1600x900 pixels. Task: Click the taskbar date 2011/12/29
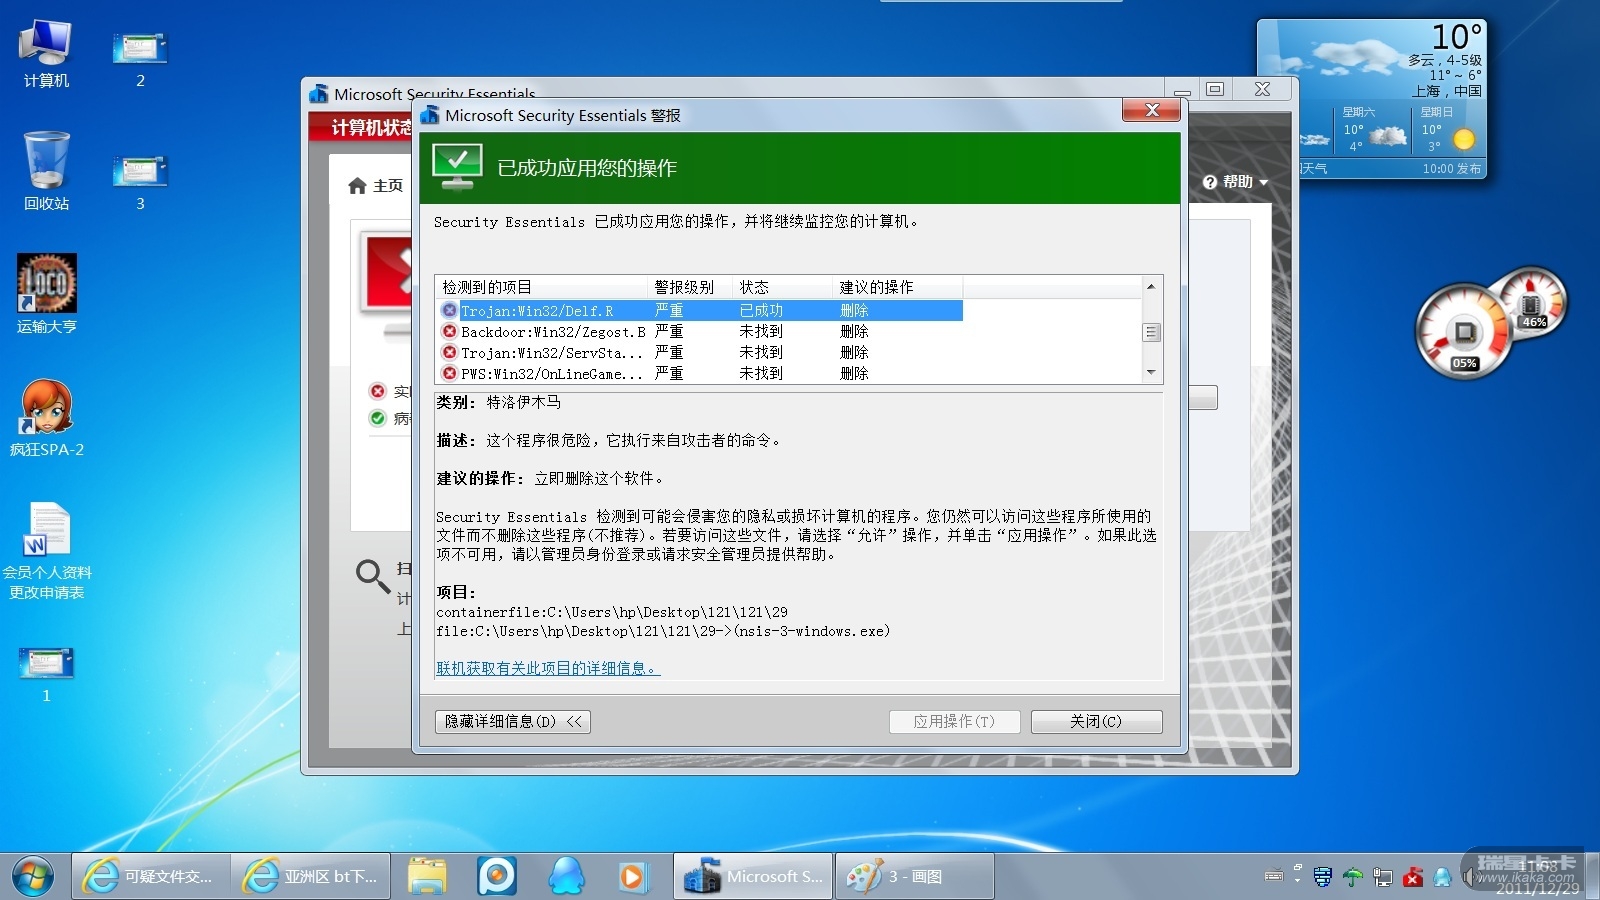tap(1537, 888)
